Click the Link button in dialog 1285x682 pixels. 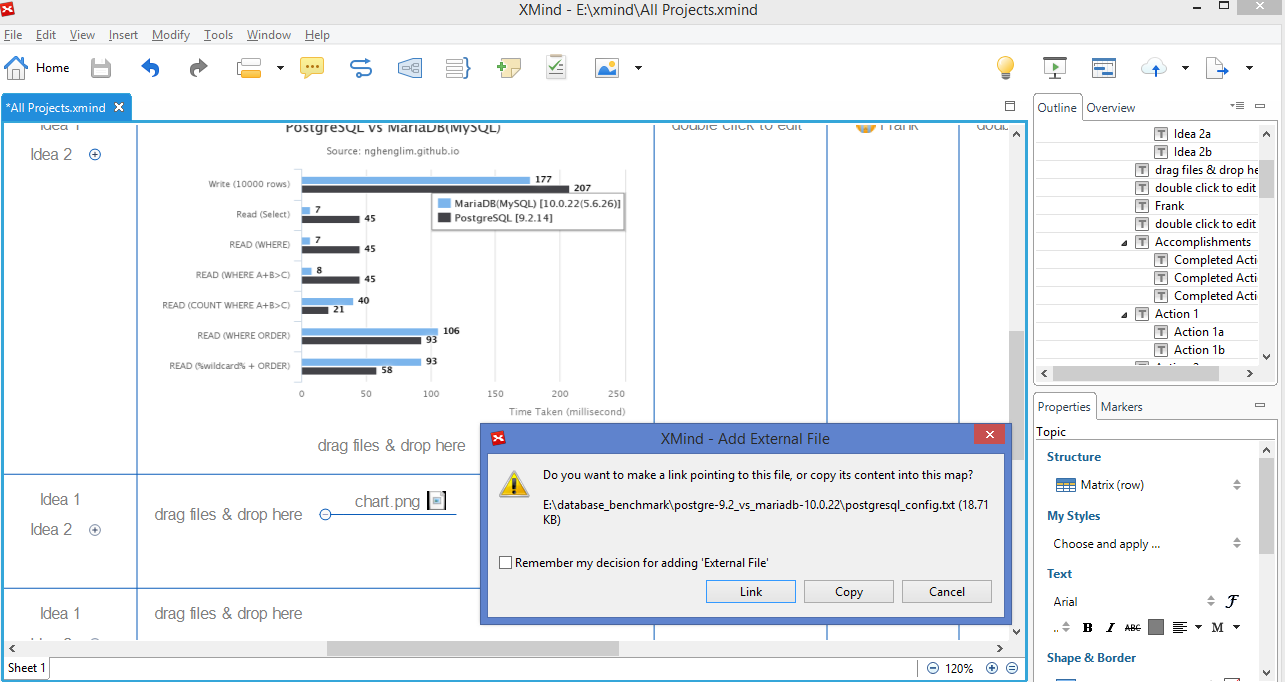751,591
